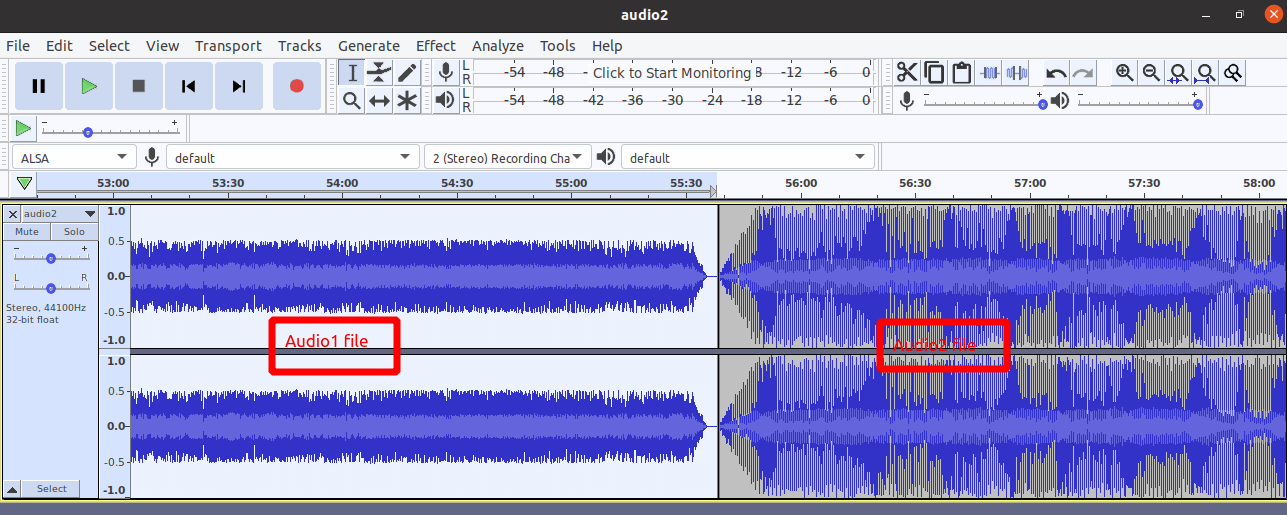Open the recording device default dropdown
The height and width of the screenshot is (515, 1287).
292,157
